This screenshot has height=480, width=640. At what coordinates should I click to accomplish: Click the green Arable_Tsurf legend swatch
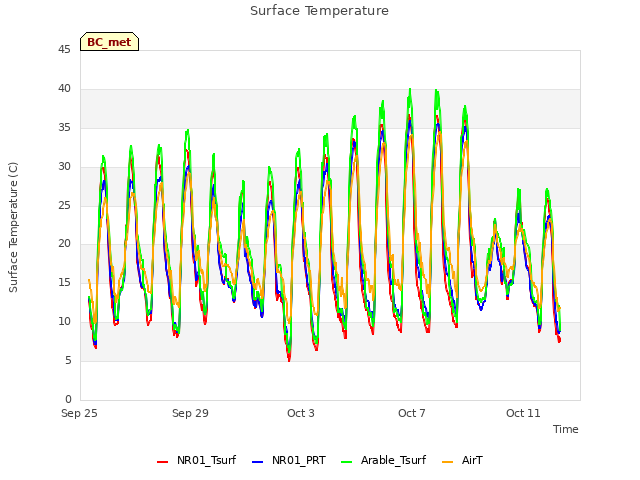[x=347, y=462]
